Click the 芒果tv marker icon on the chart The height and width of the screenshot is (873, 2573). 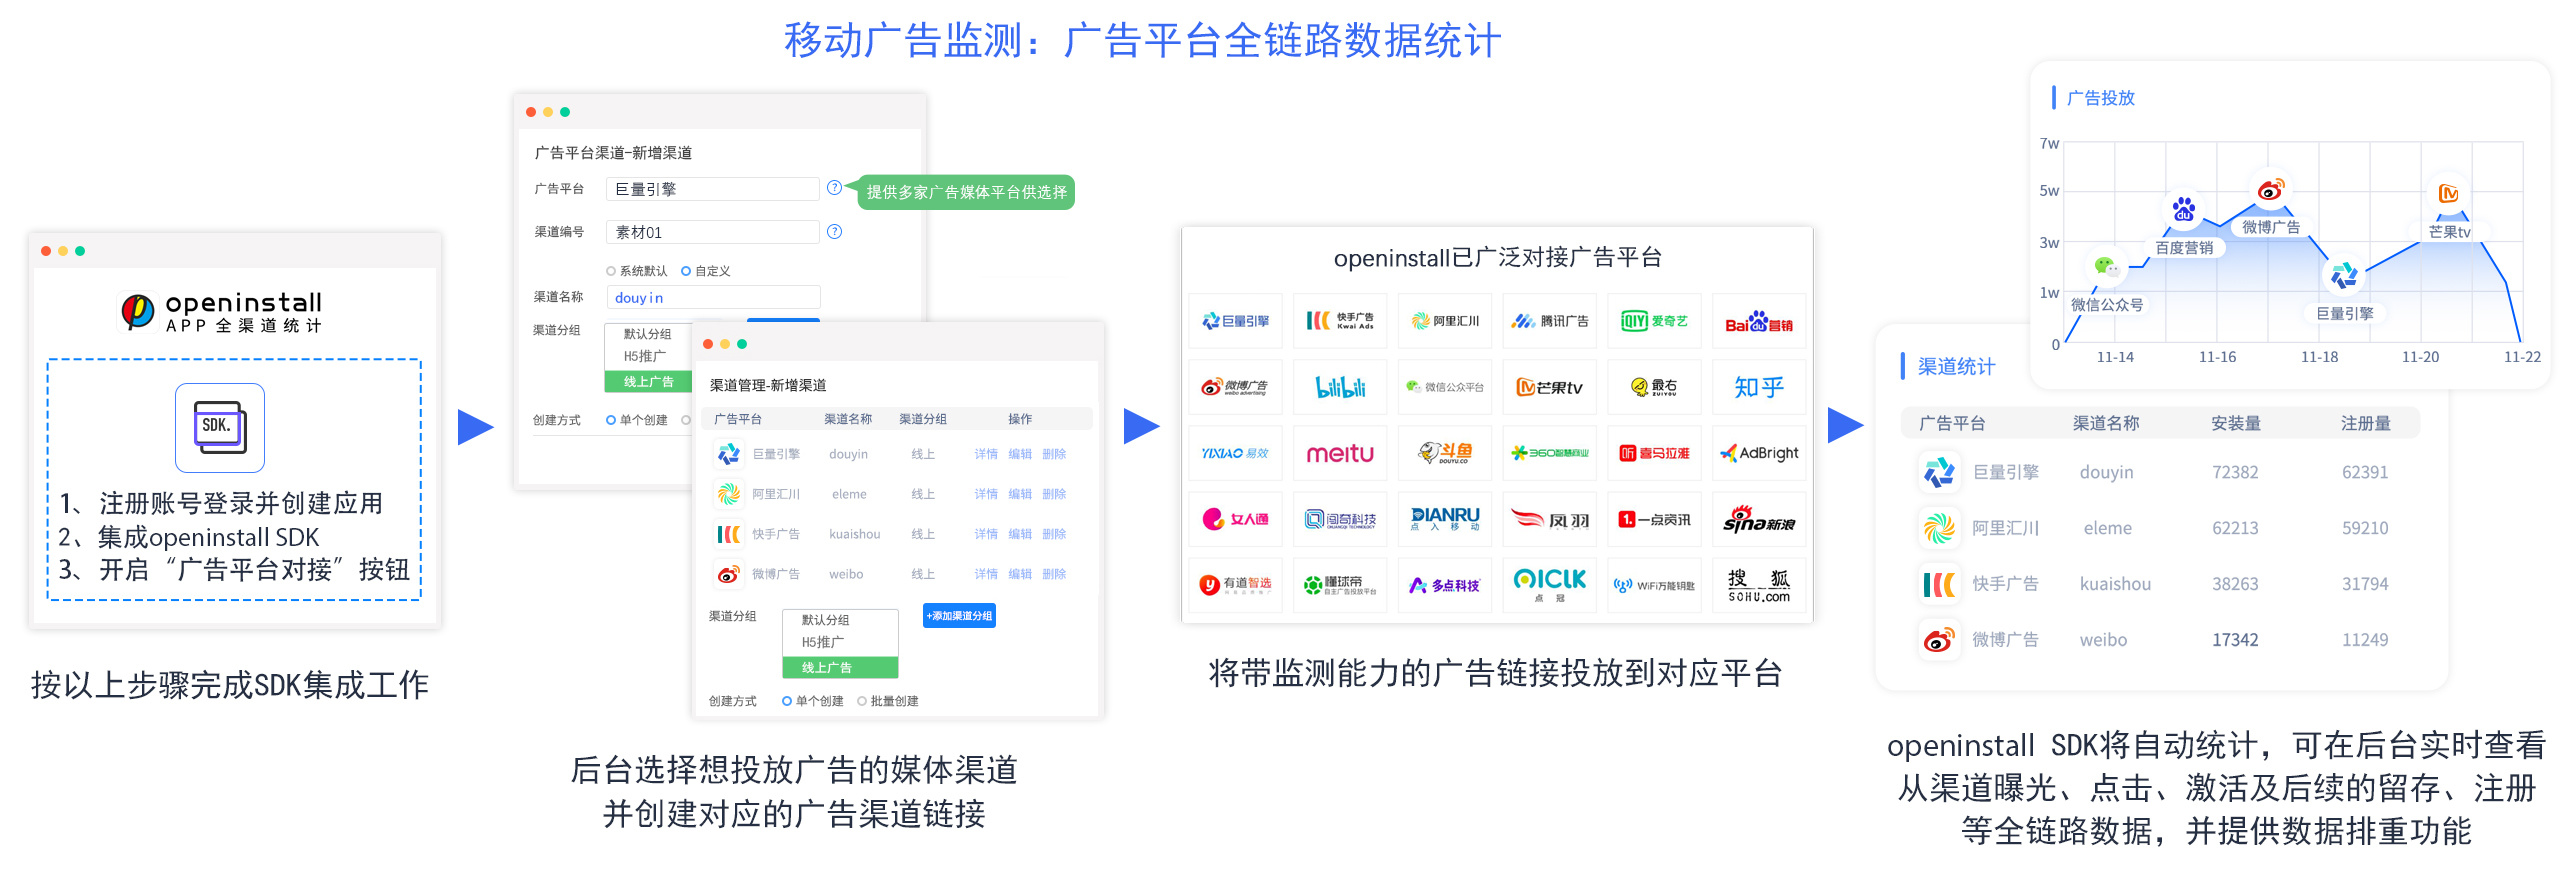tap(2449, 194)
